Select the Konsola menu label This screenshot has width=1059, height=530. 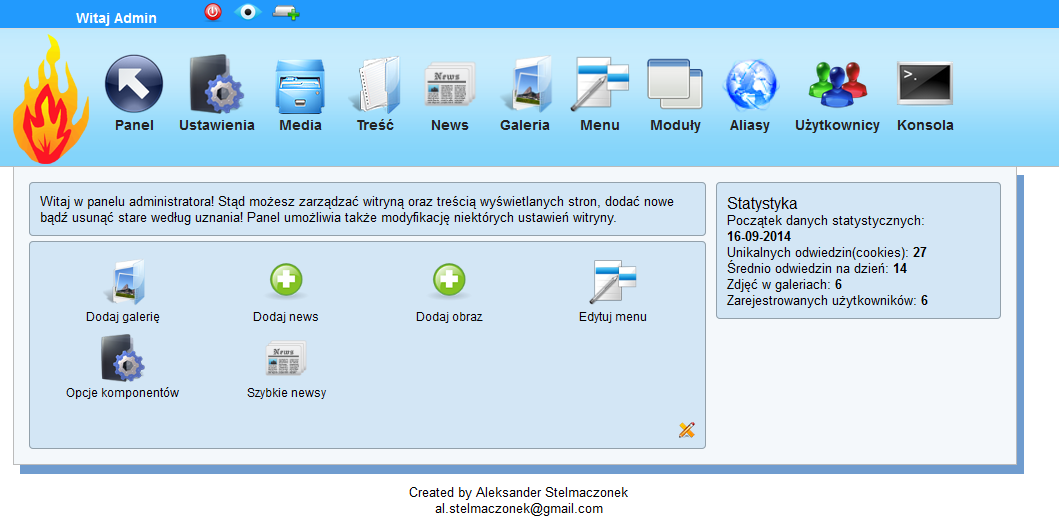pyautogui.click(x=925, y=126)
